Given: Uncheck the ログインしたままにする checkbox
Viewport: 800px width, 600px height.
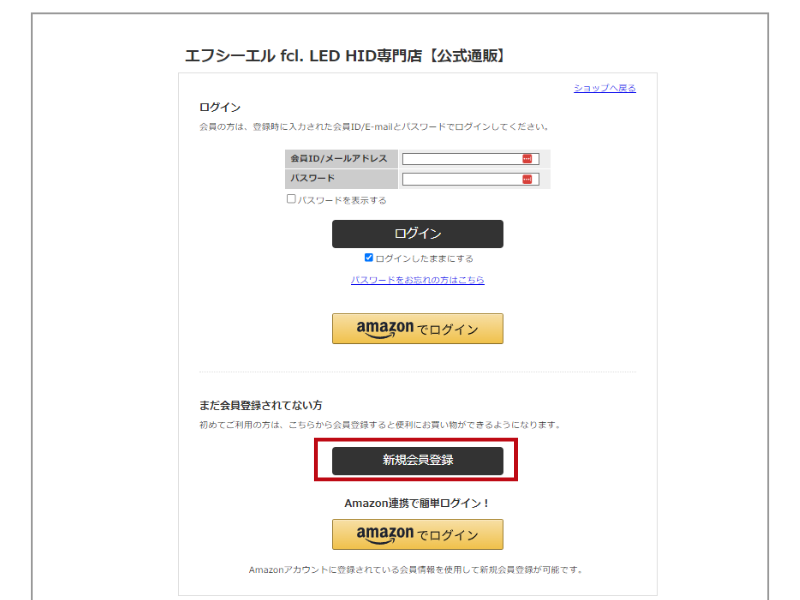Looking at the screenshot, I should click(368, 258).
